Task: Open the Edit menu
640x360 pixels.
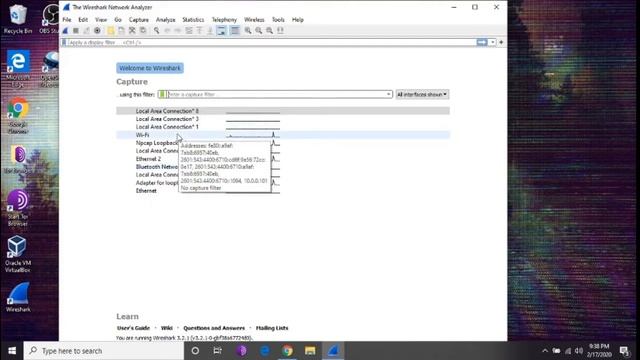Action: click(83, 20)
